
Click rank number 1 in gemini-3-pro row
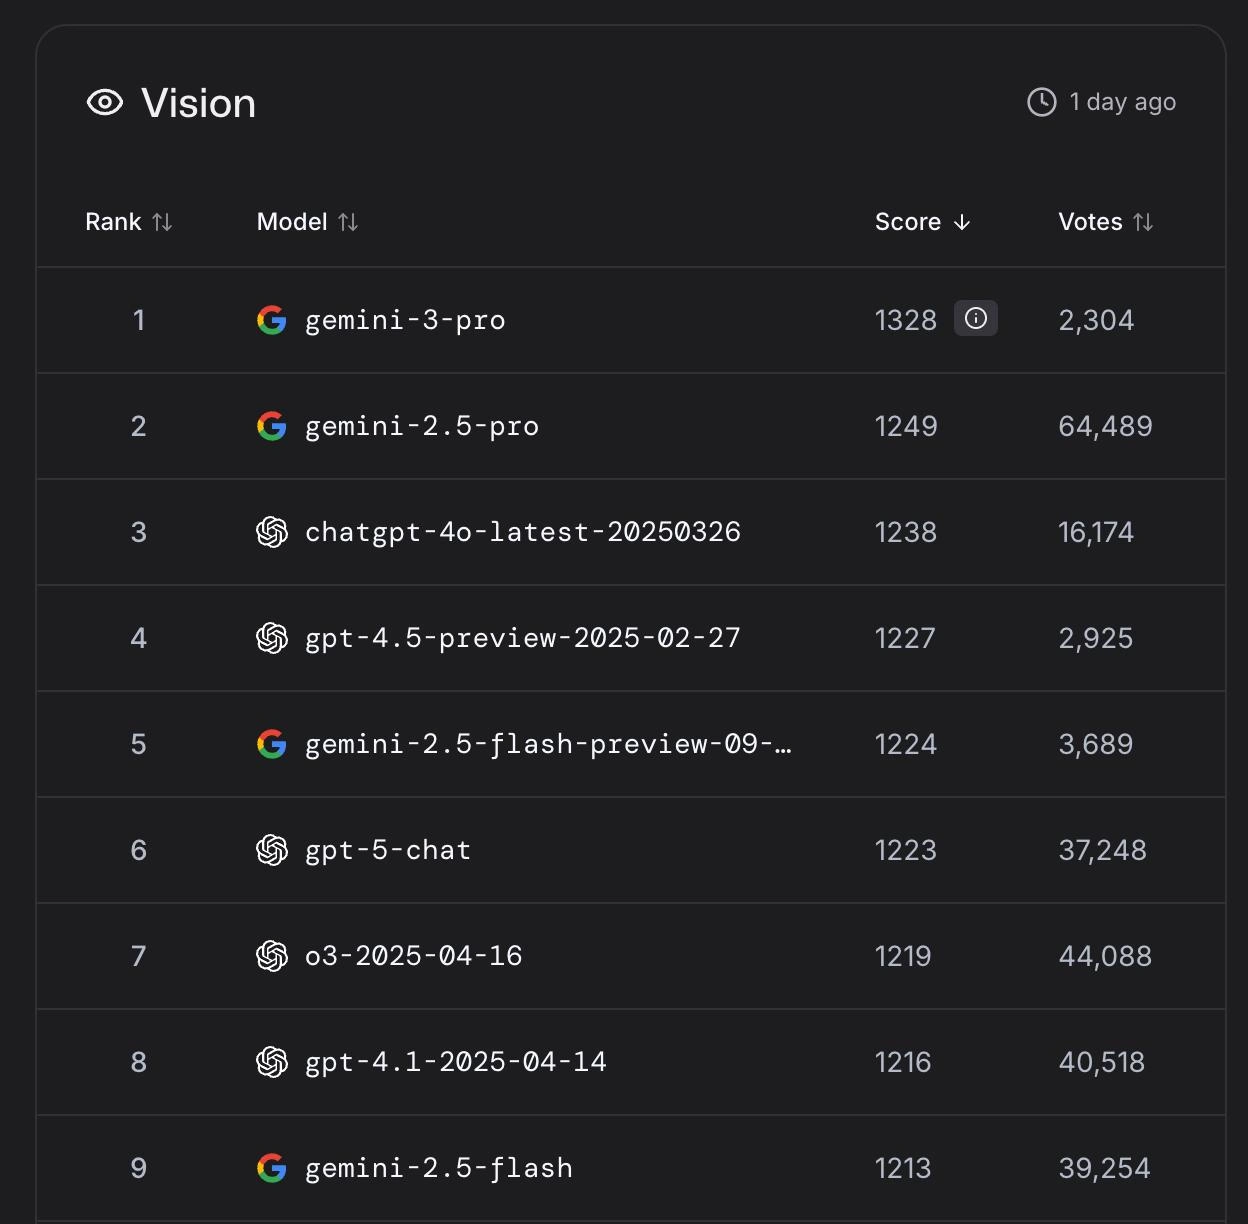[139, 320]
